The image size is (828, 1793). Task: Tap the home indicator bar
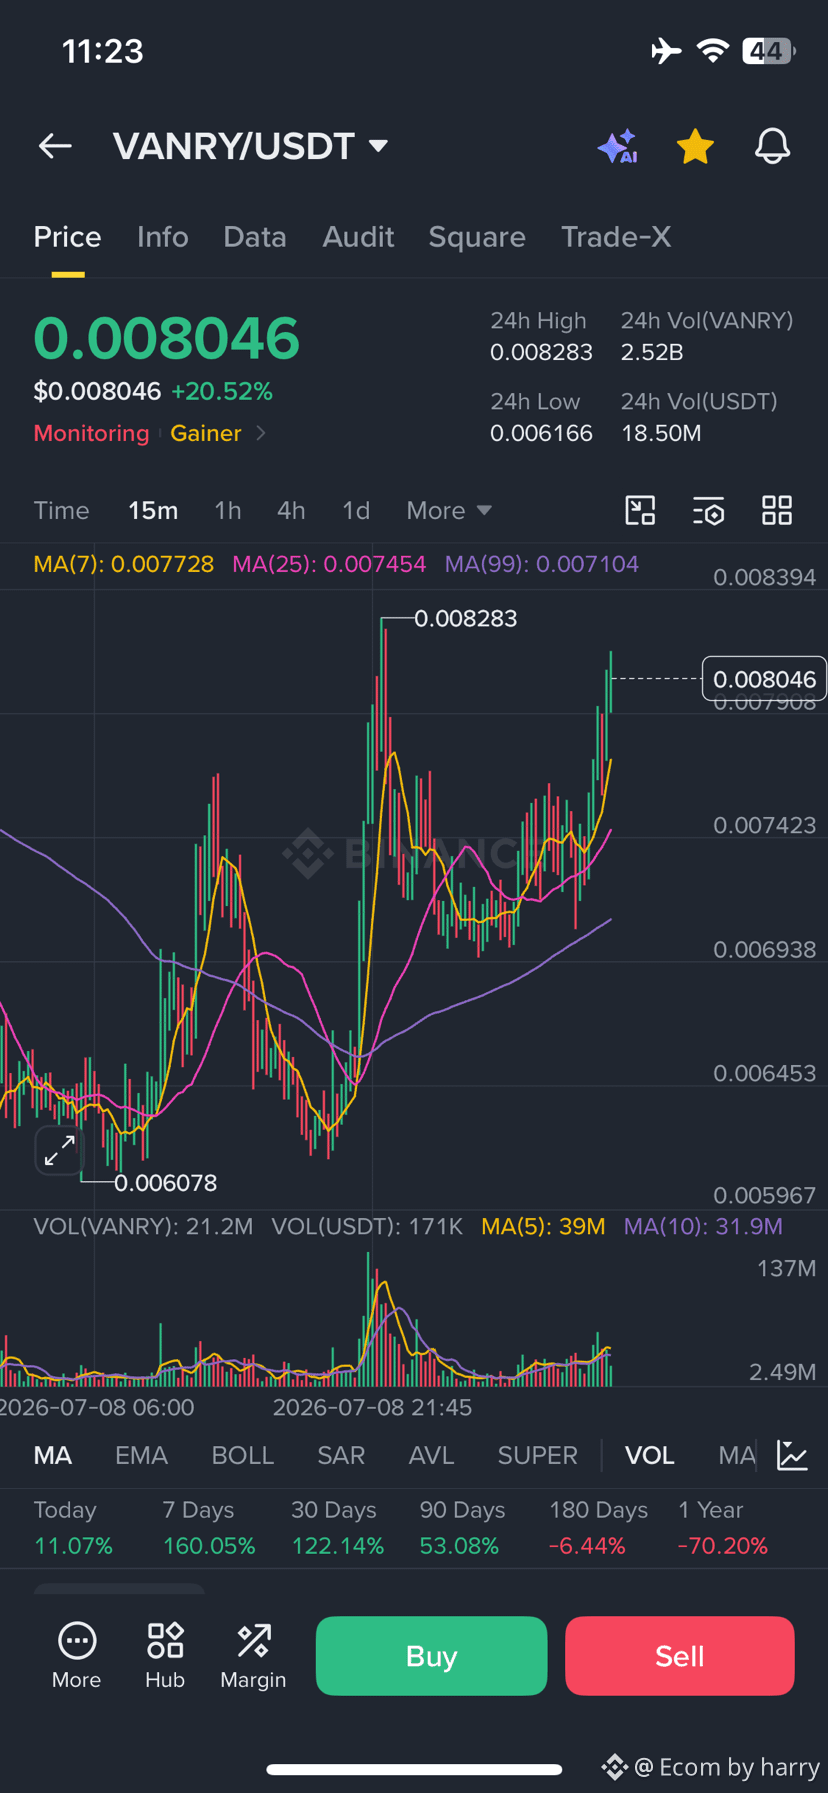414,1768
